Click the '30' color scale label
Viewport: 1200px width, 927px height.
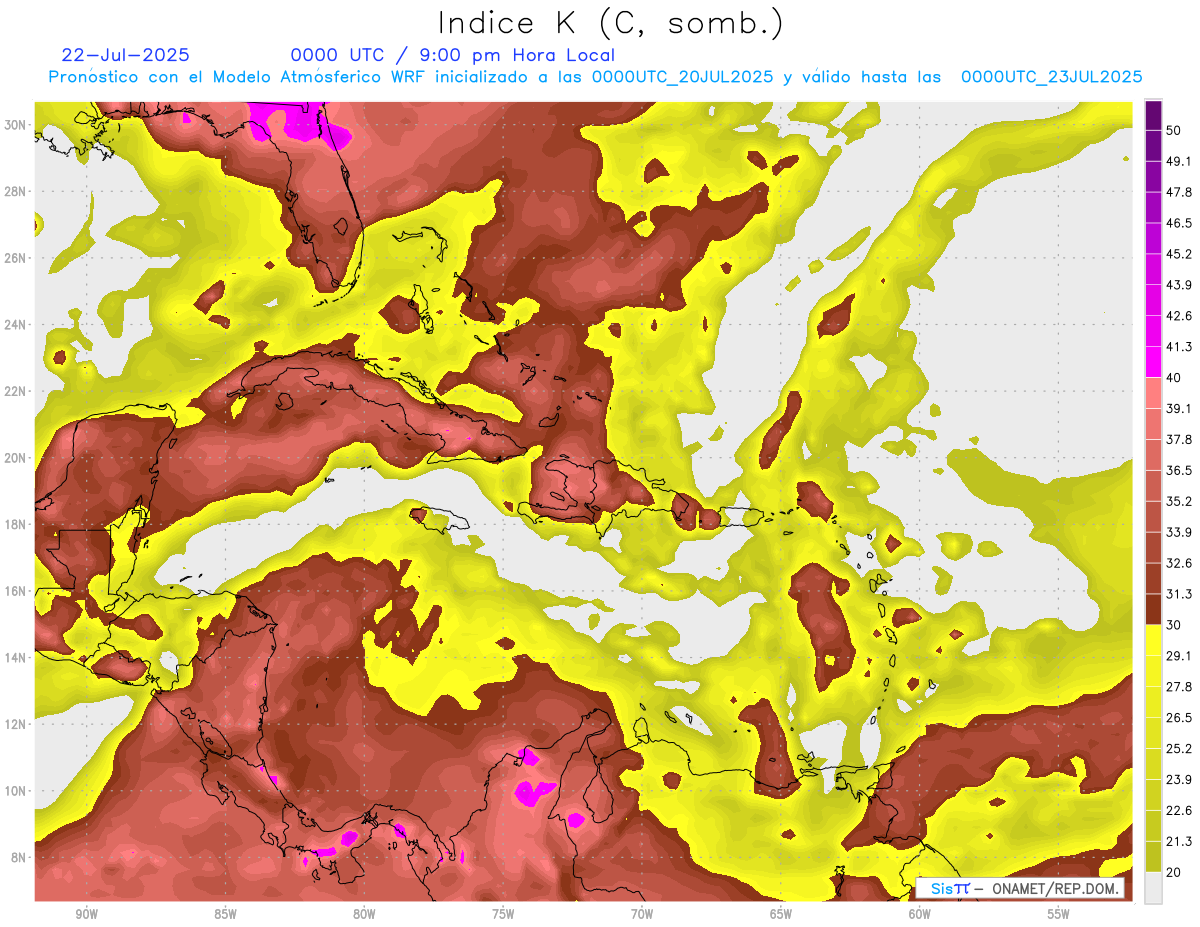click(1174, 625)
